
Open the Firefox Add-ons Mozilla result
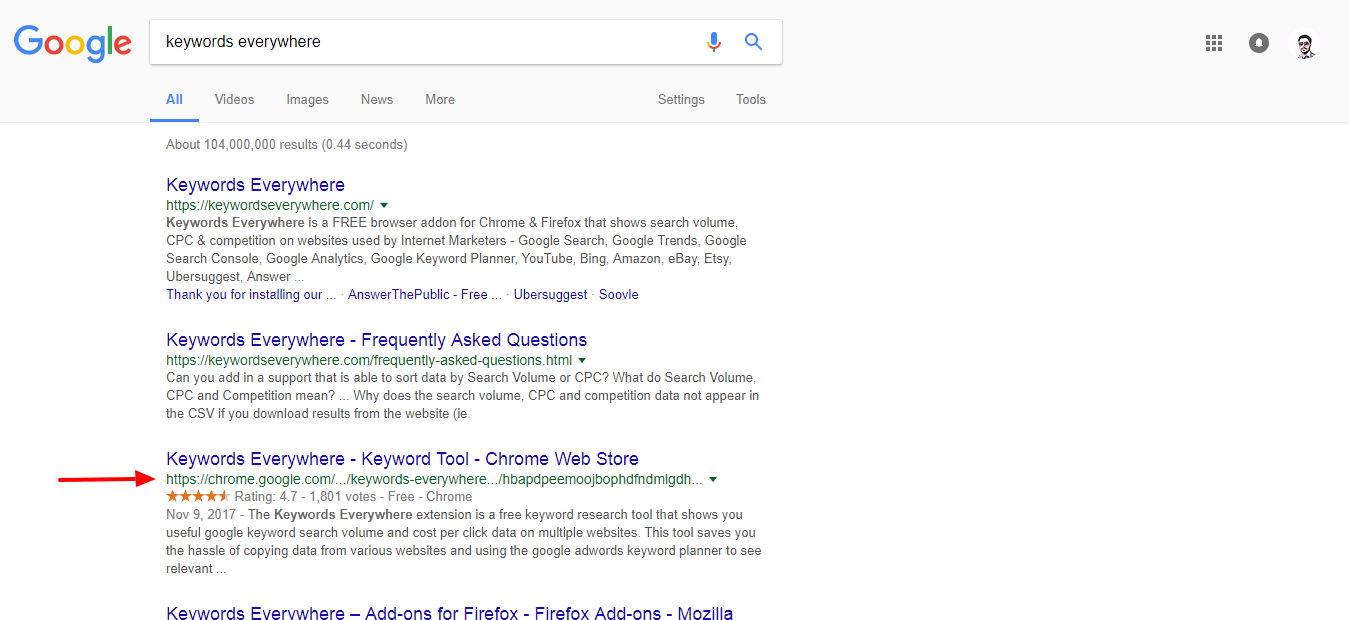click(x=450, y=612)
